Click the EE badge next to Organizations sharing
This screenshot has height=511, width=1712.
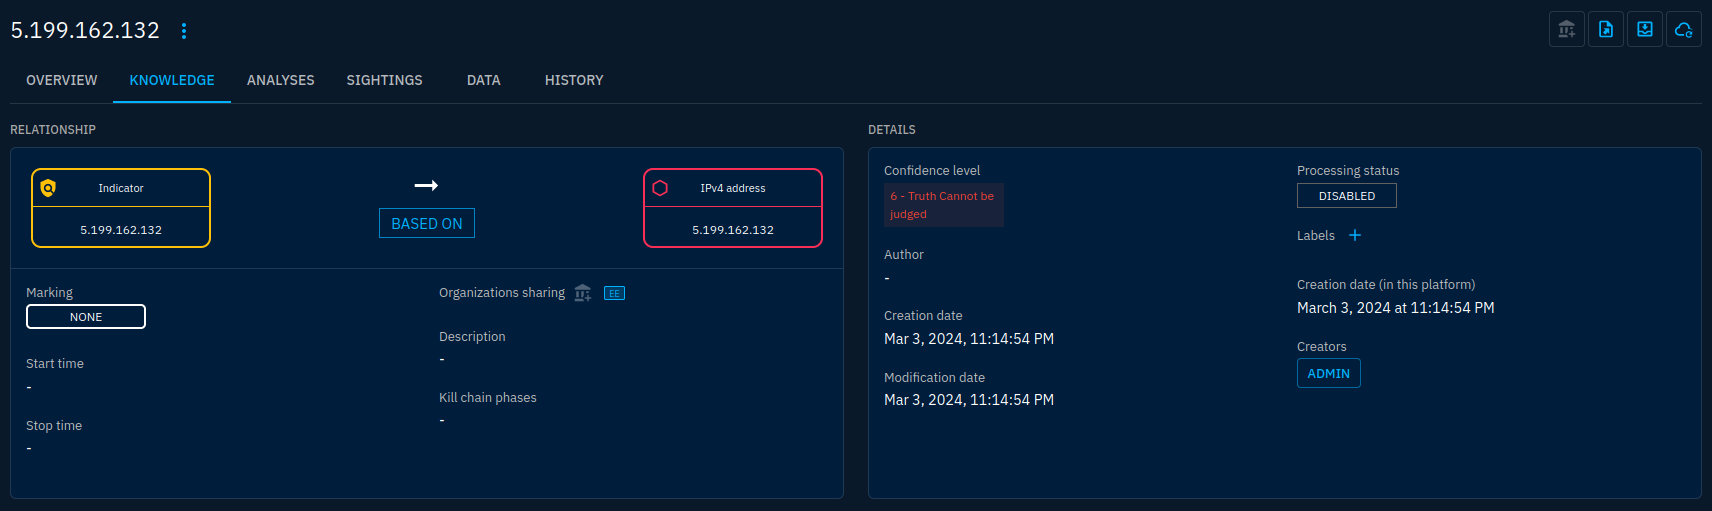[x=614, y=293]
